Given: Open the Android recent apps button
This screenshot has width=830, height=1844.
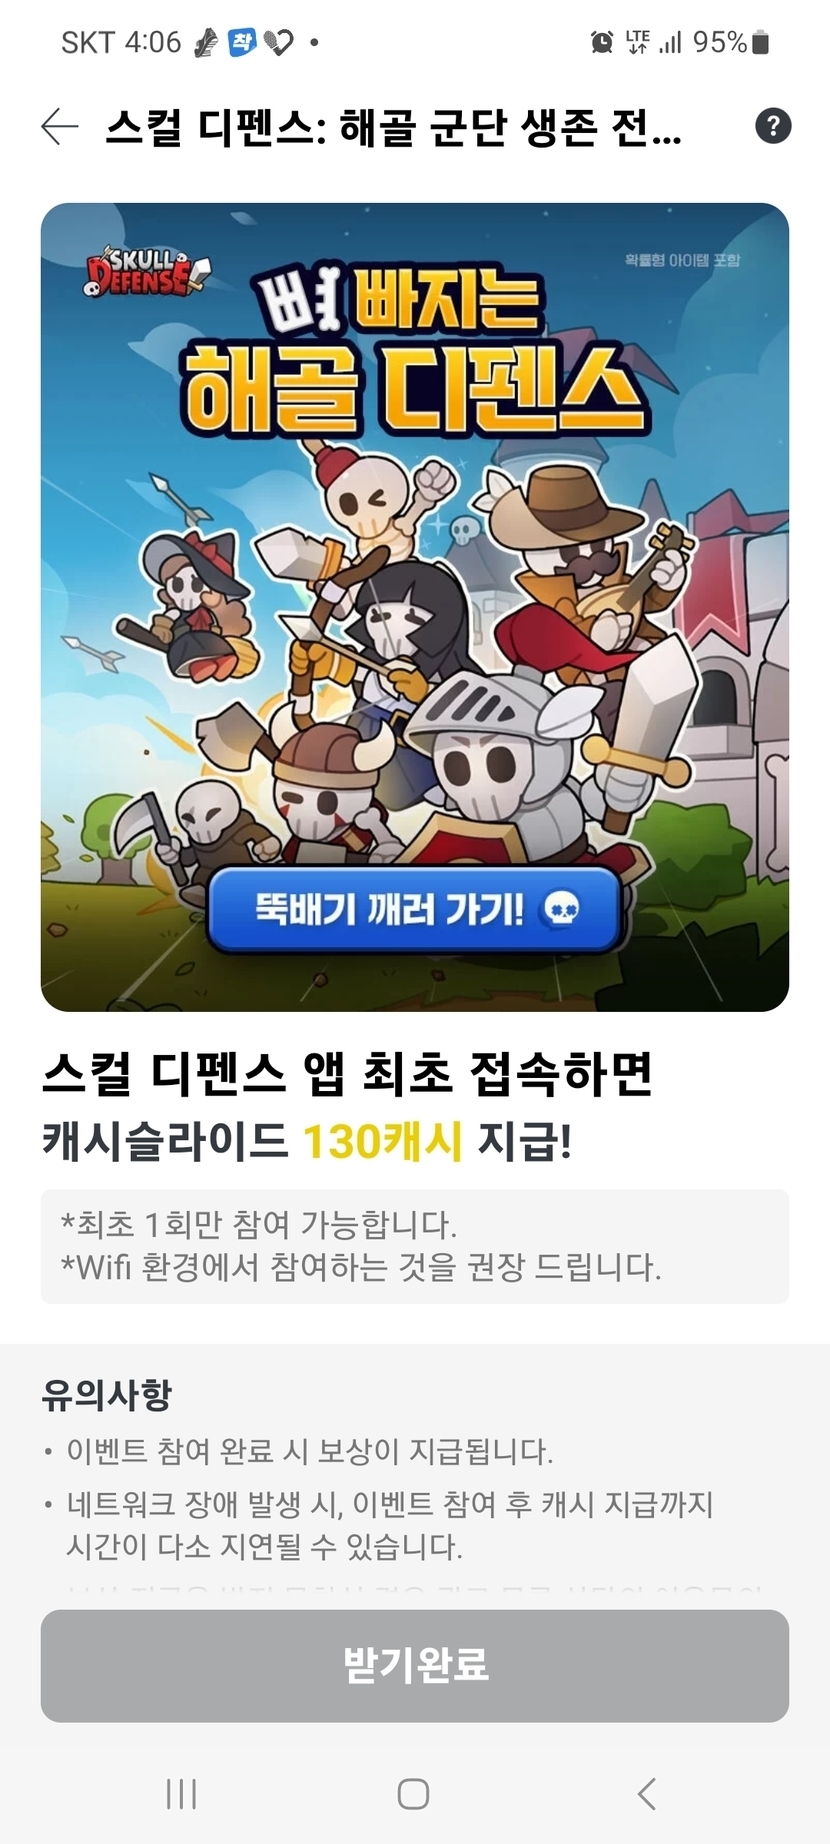Looking at the screenshot, I should coord(181,1794).
